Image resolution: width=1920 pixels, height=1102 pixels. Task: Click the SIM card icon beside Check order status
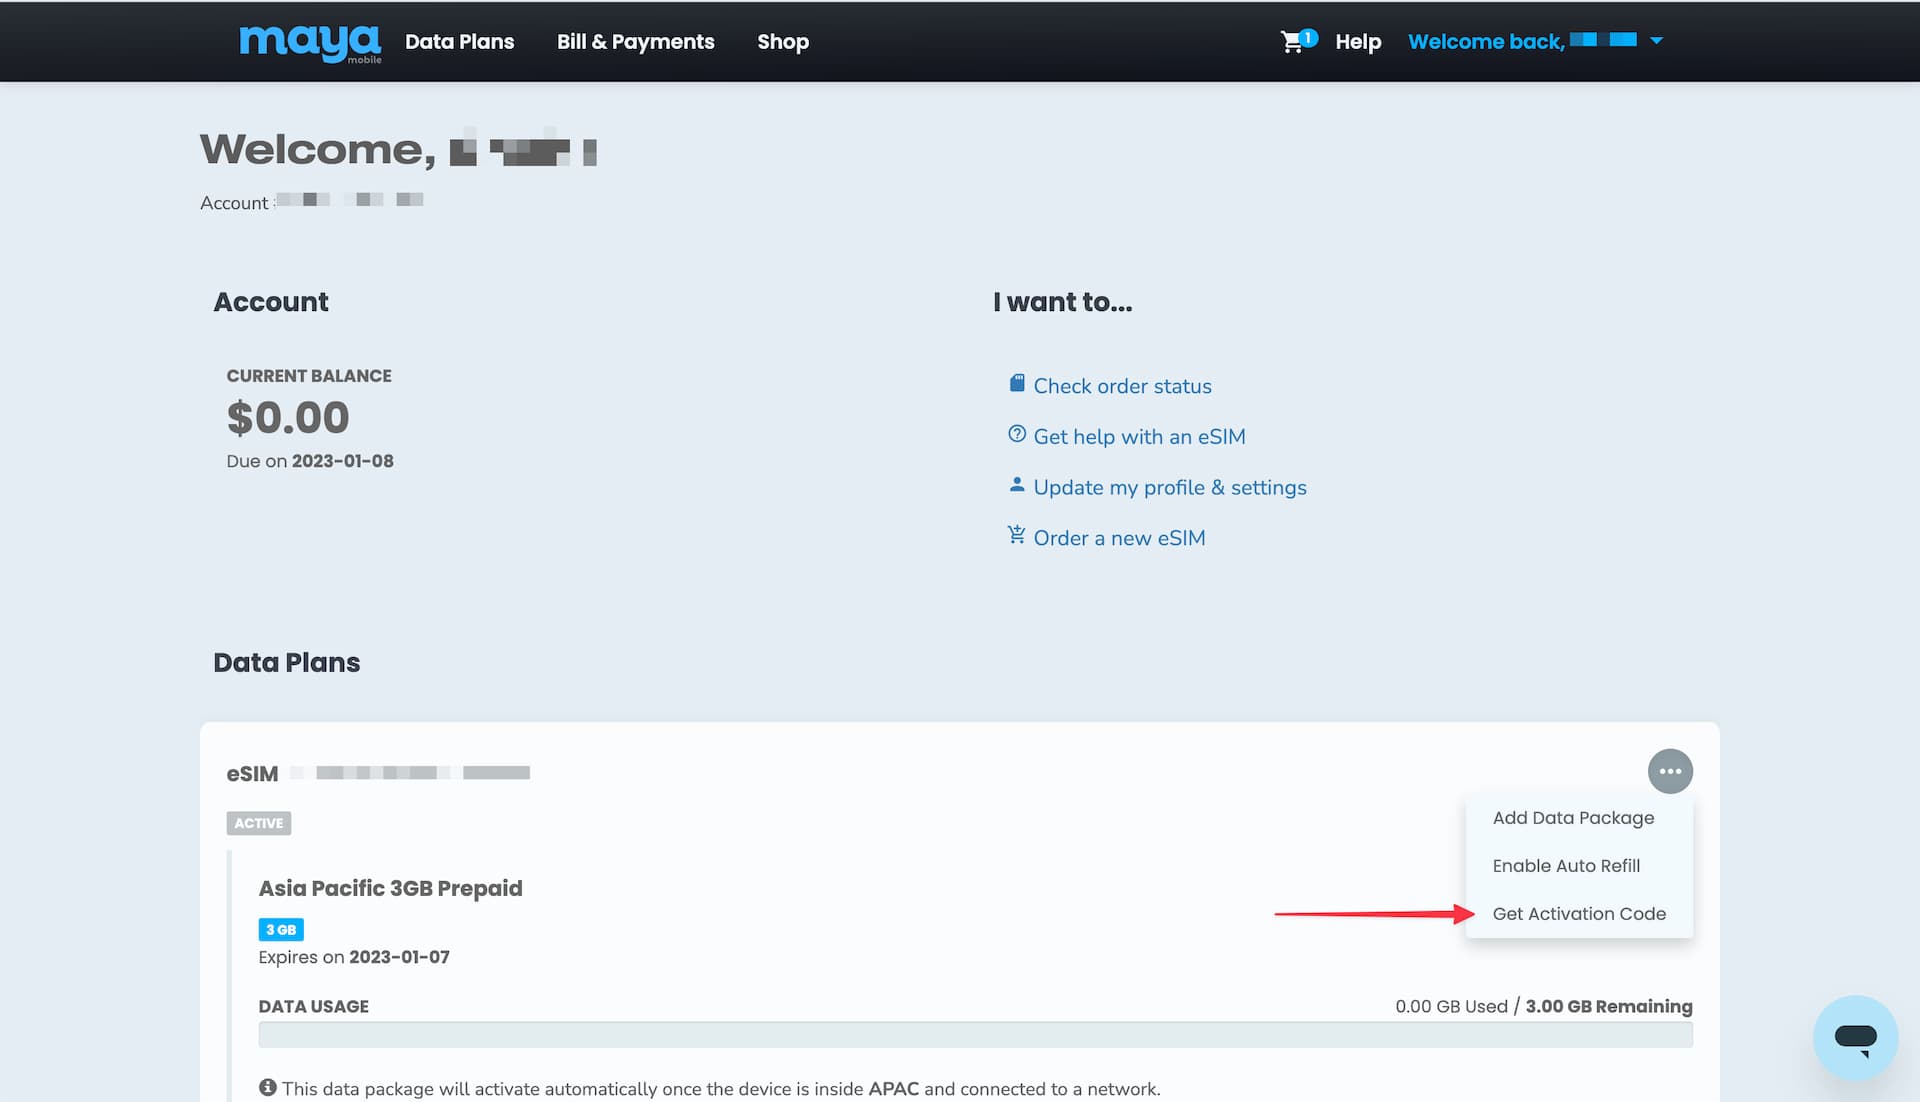tap(1017, 384)
